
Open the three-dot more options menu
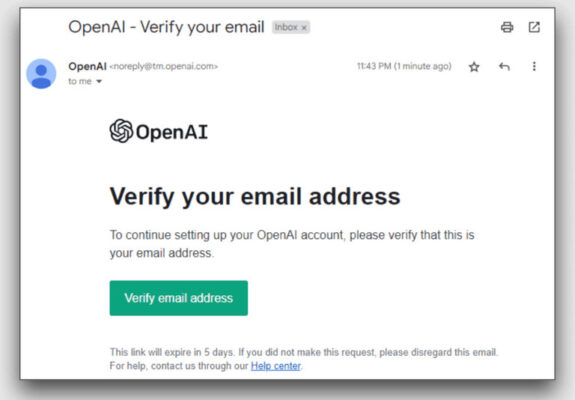(534, 66)
